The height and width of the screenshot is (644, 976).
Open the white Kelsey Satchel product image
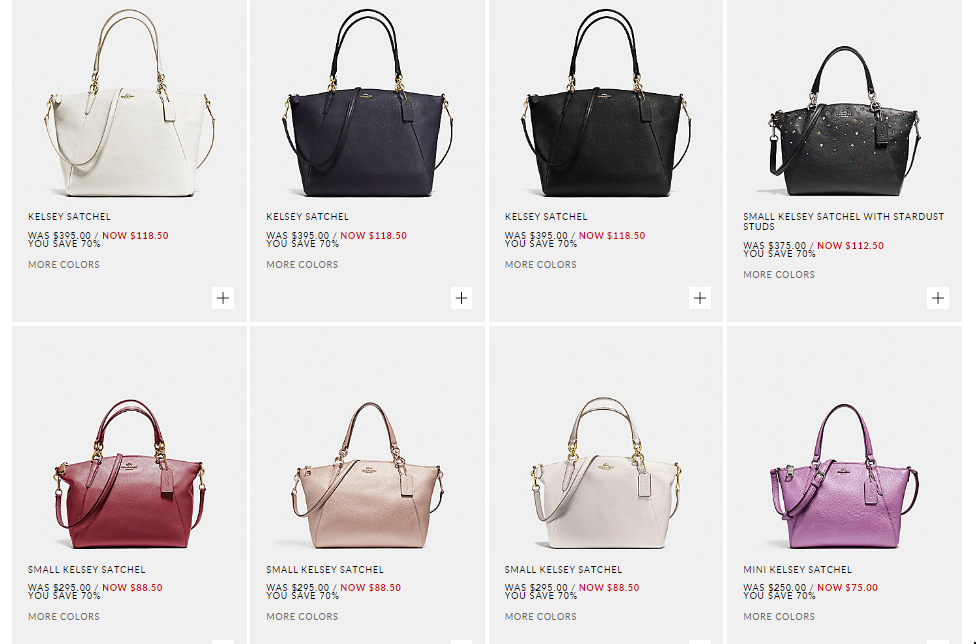[129, 103]
